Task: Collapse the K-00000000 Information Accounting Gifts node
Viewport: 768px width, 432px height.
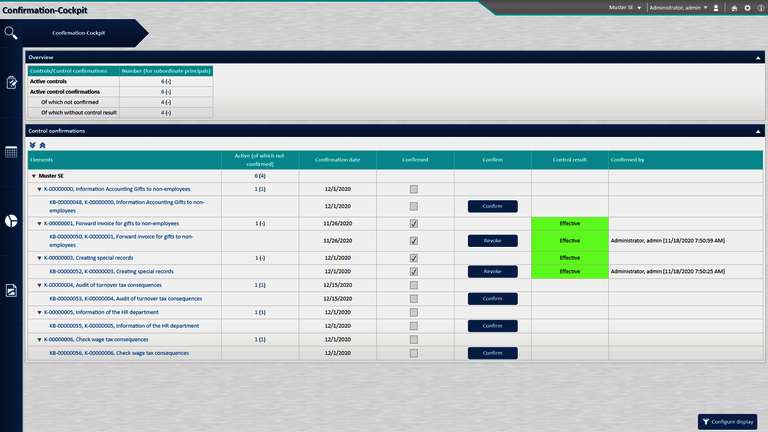Action: [40, 189]
